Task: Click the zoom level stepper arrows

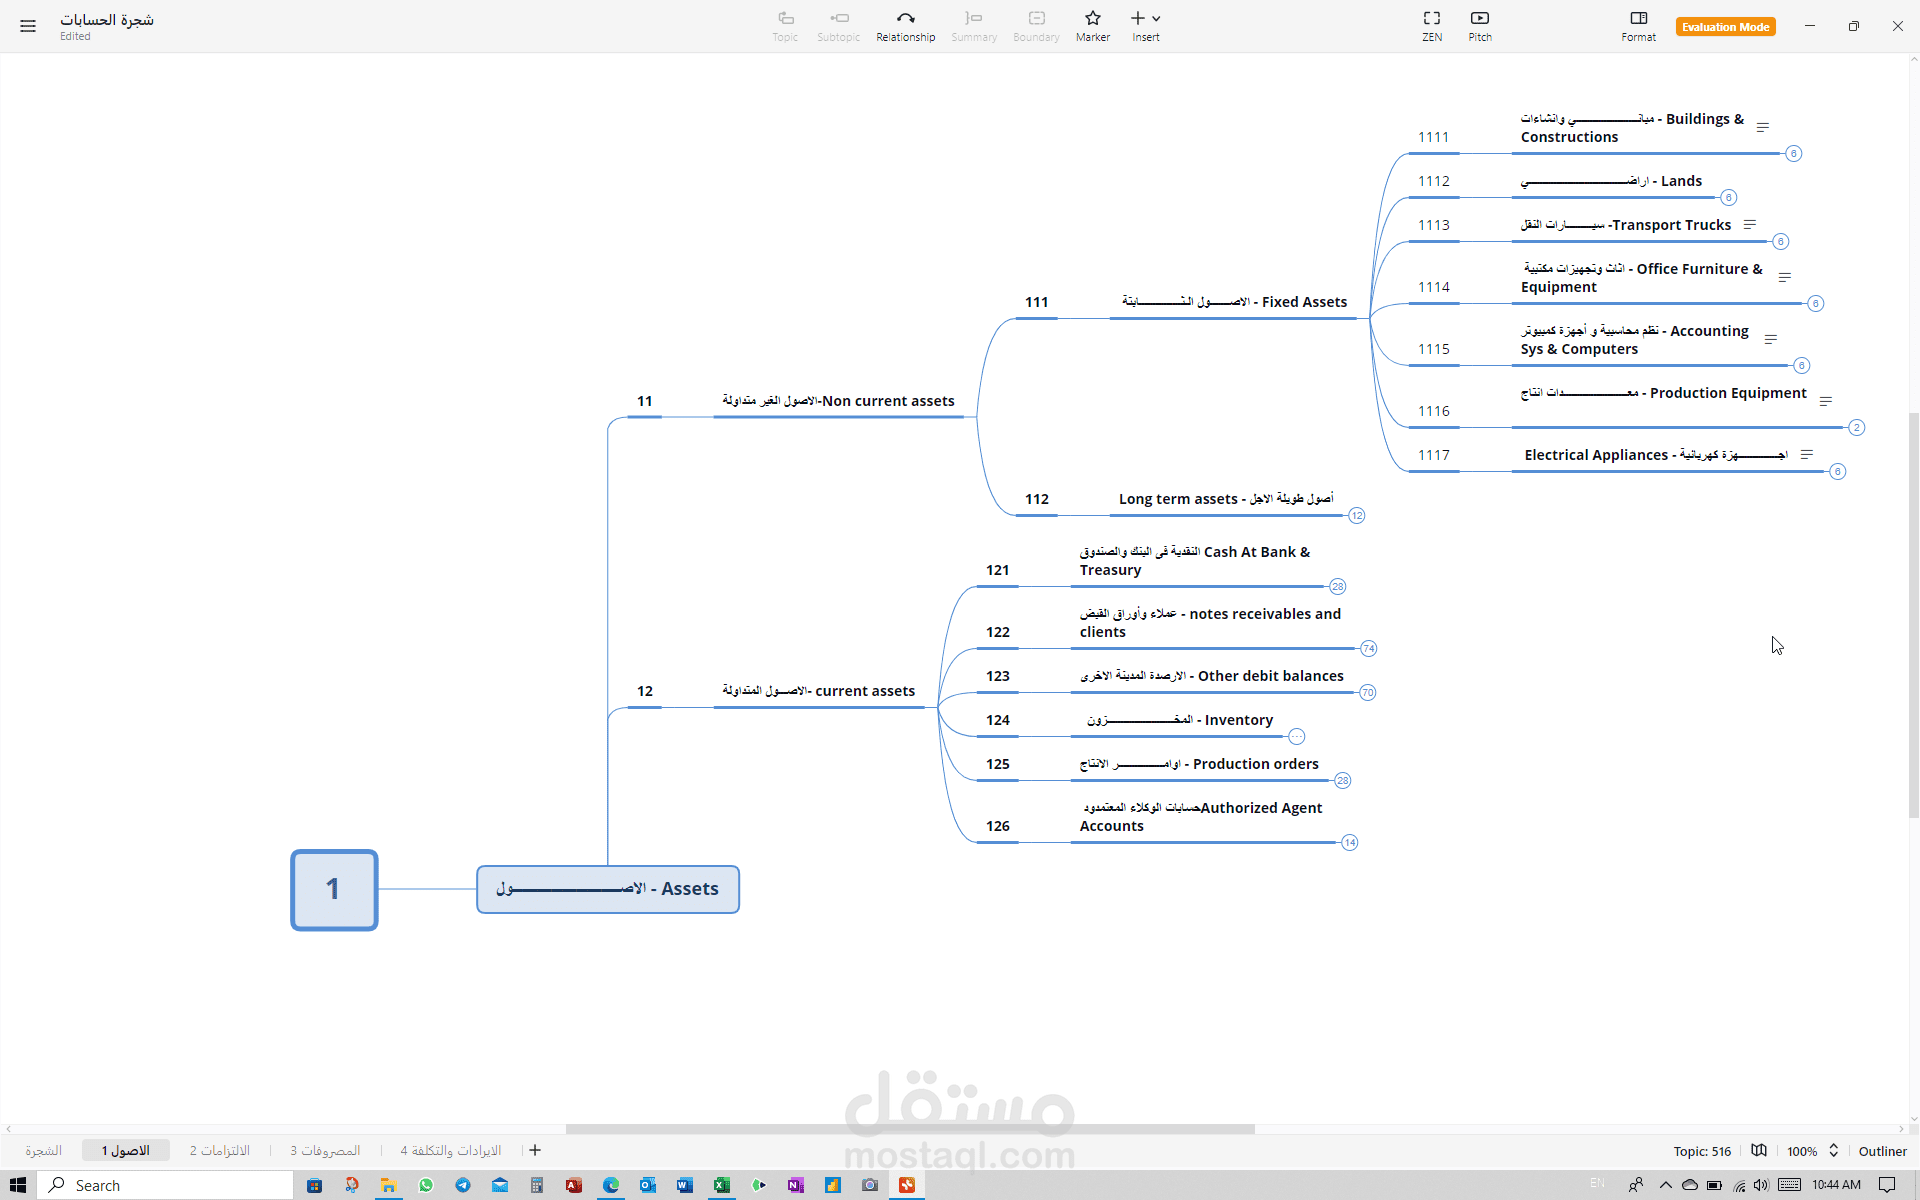Action: click(x=1834, y=1151)
